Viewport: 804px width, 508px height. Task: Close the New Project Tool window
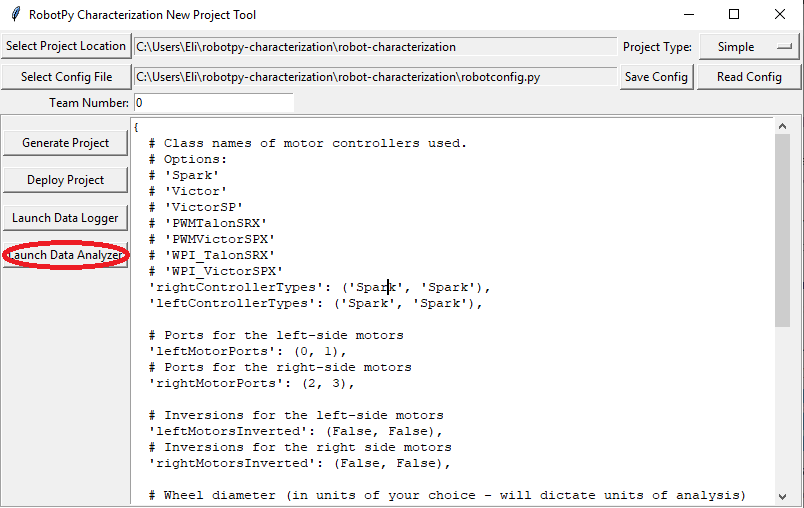tap(779, 14)
